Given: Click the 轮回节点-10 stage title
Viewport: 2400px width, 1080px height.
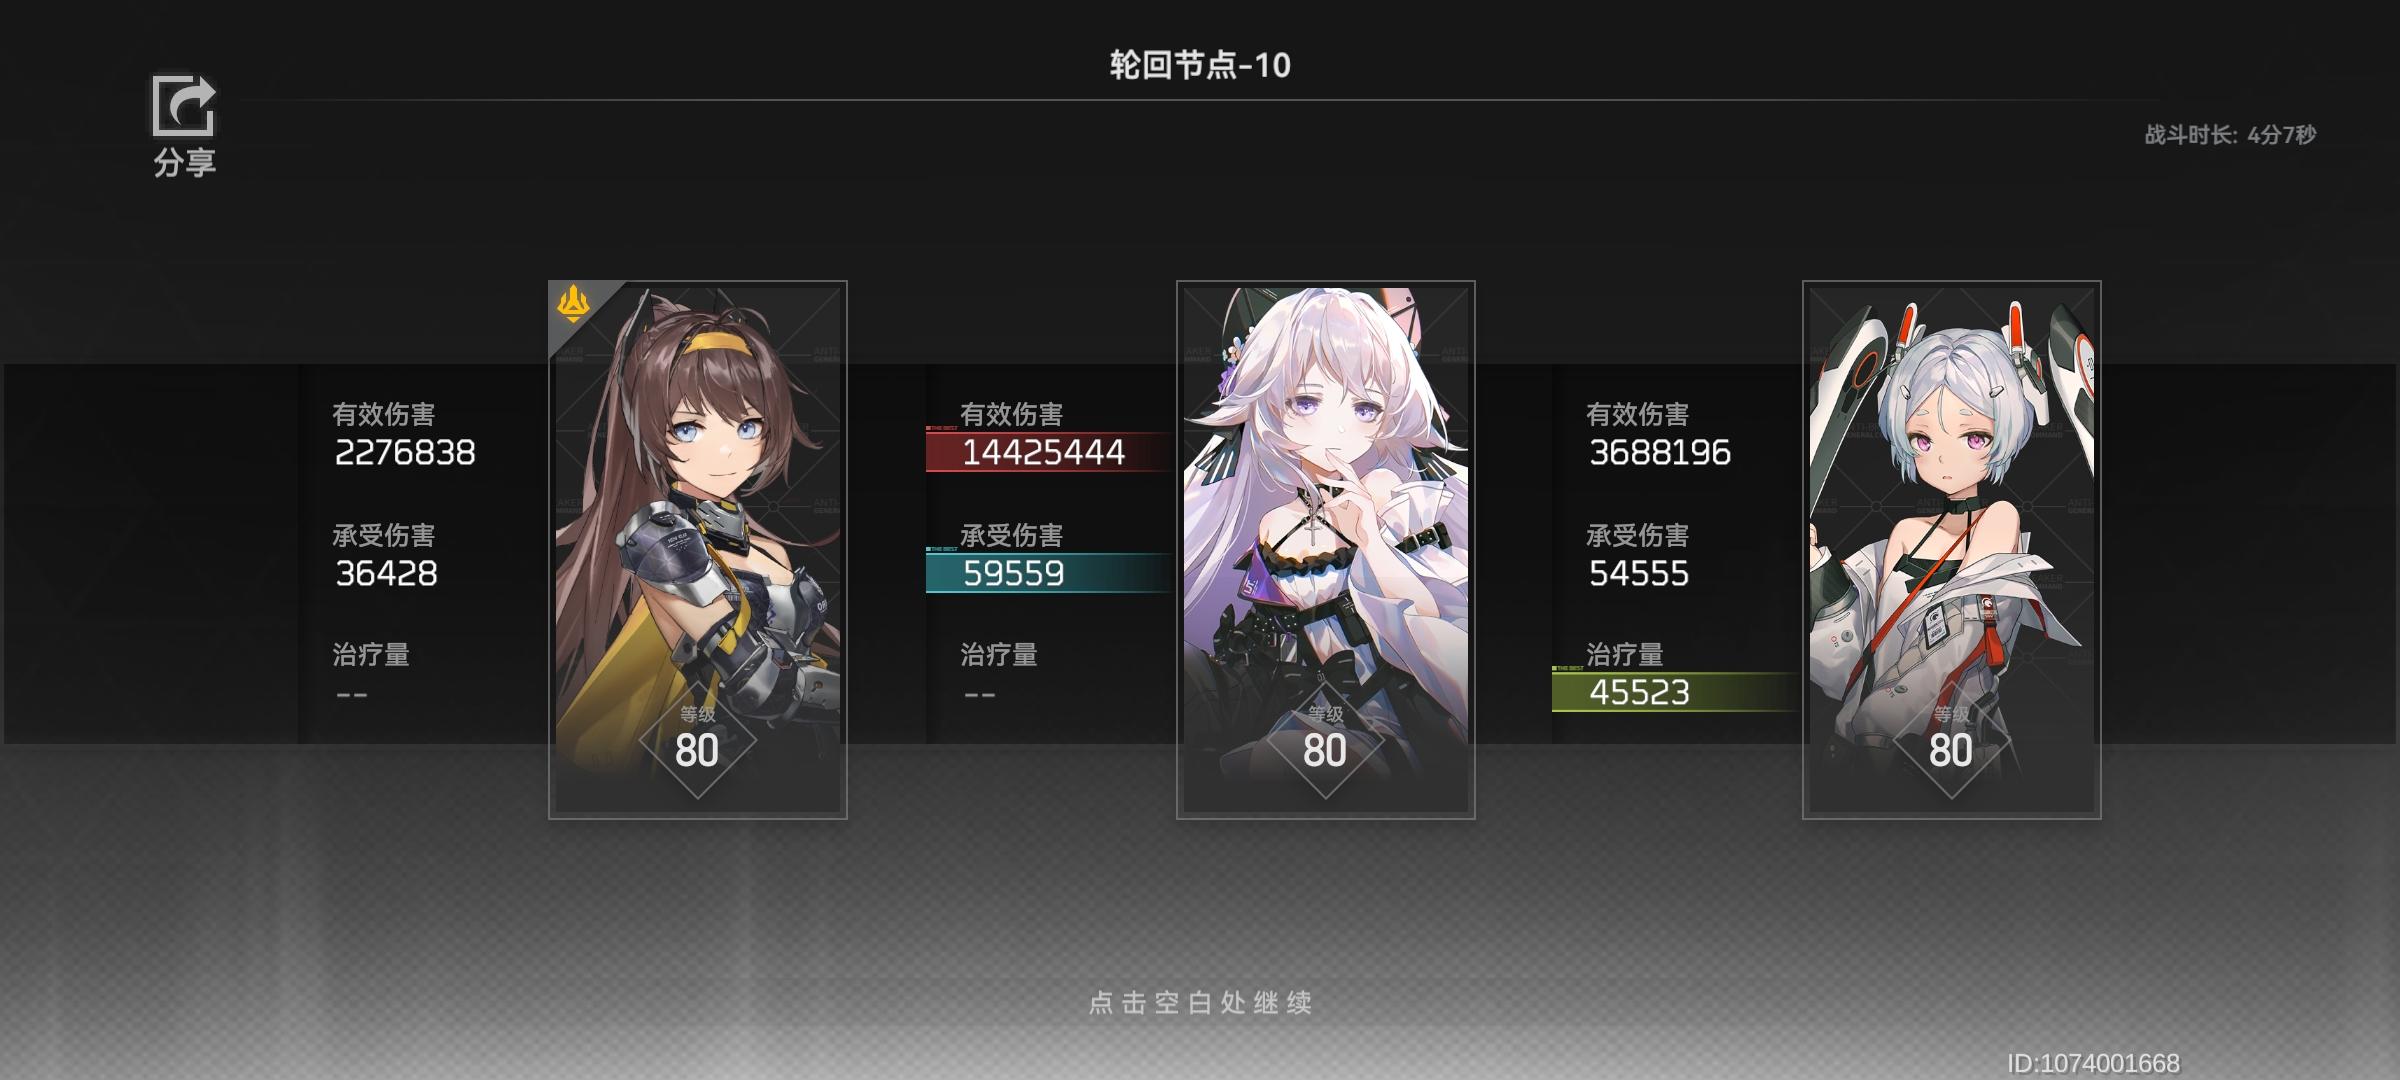Looking at the screenshot, I should click(x=1200, y=65).
